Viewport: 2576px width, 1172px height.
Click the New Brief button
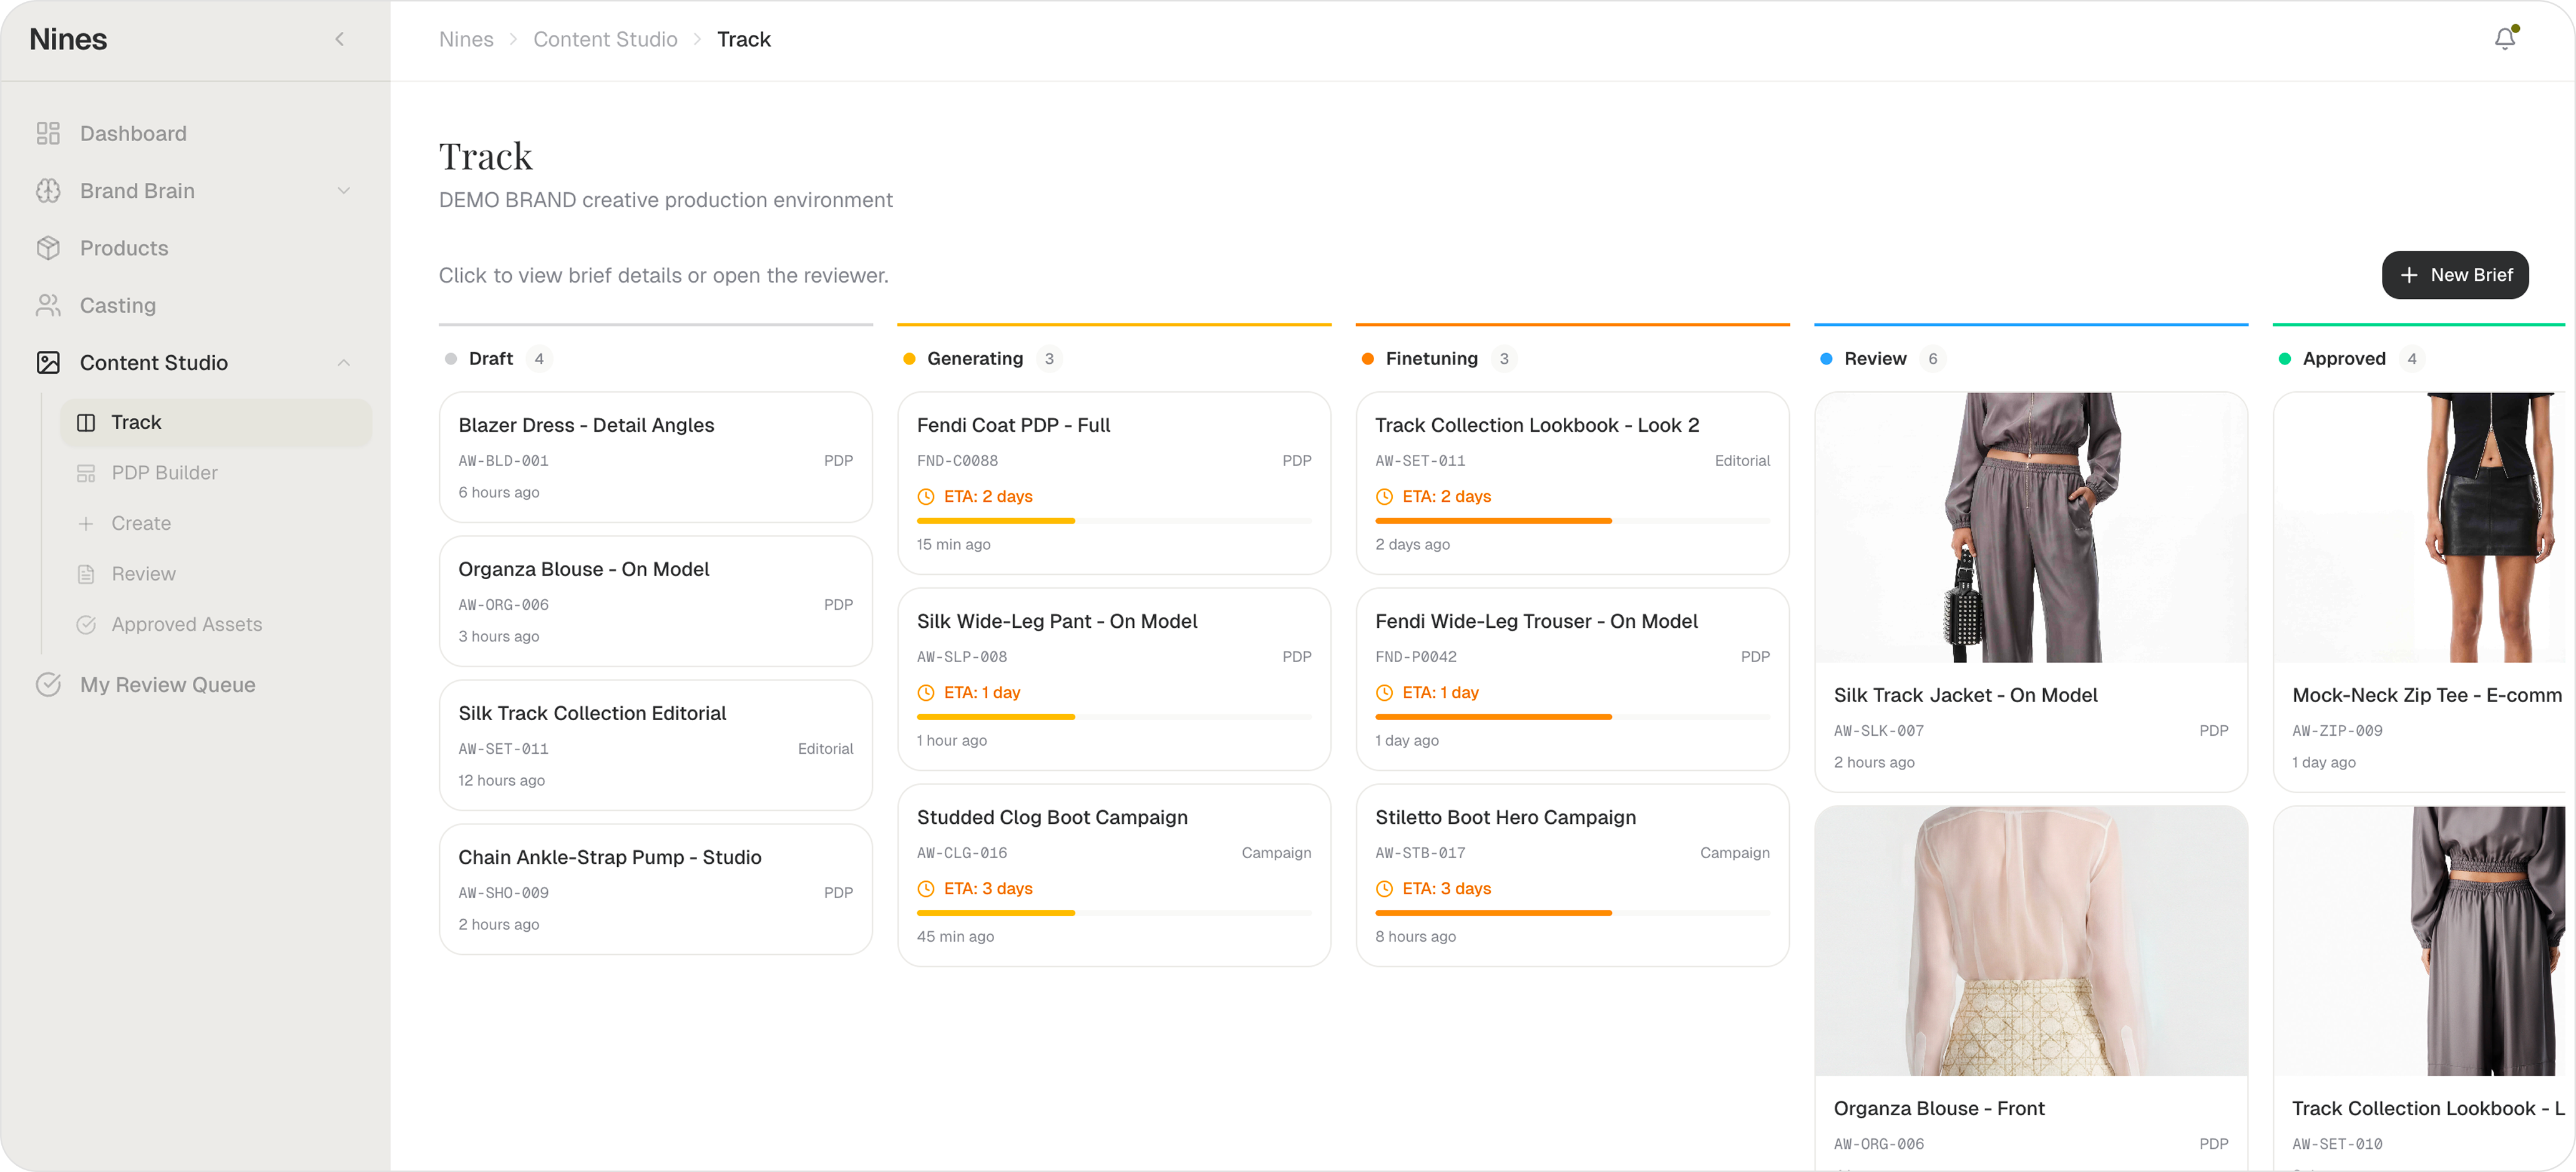point(2455,275)
